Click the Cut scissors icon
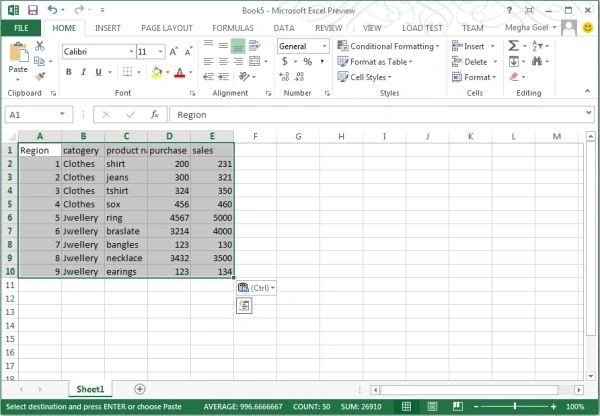600x416 pixels. pos(40,46)
